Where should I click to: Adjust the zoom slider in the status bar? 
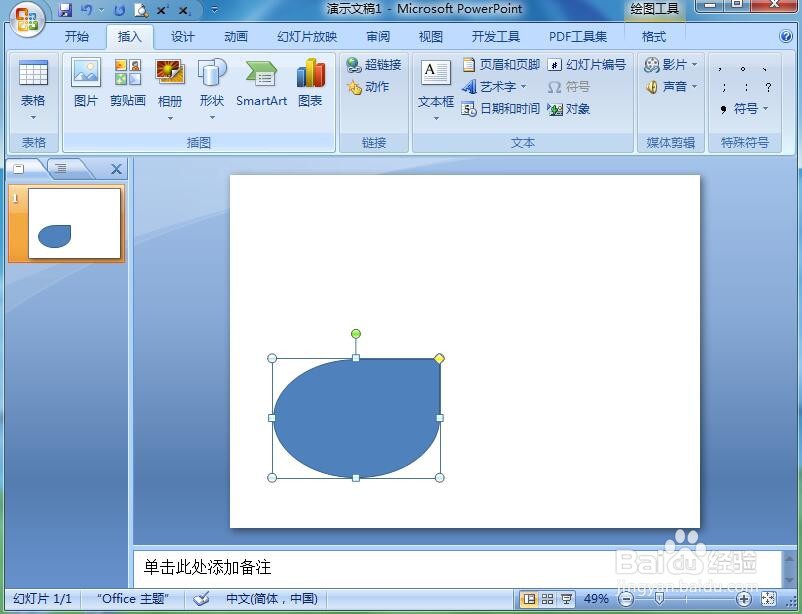661,598
